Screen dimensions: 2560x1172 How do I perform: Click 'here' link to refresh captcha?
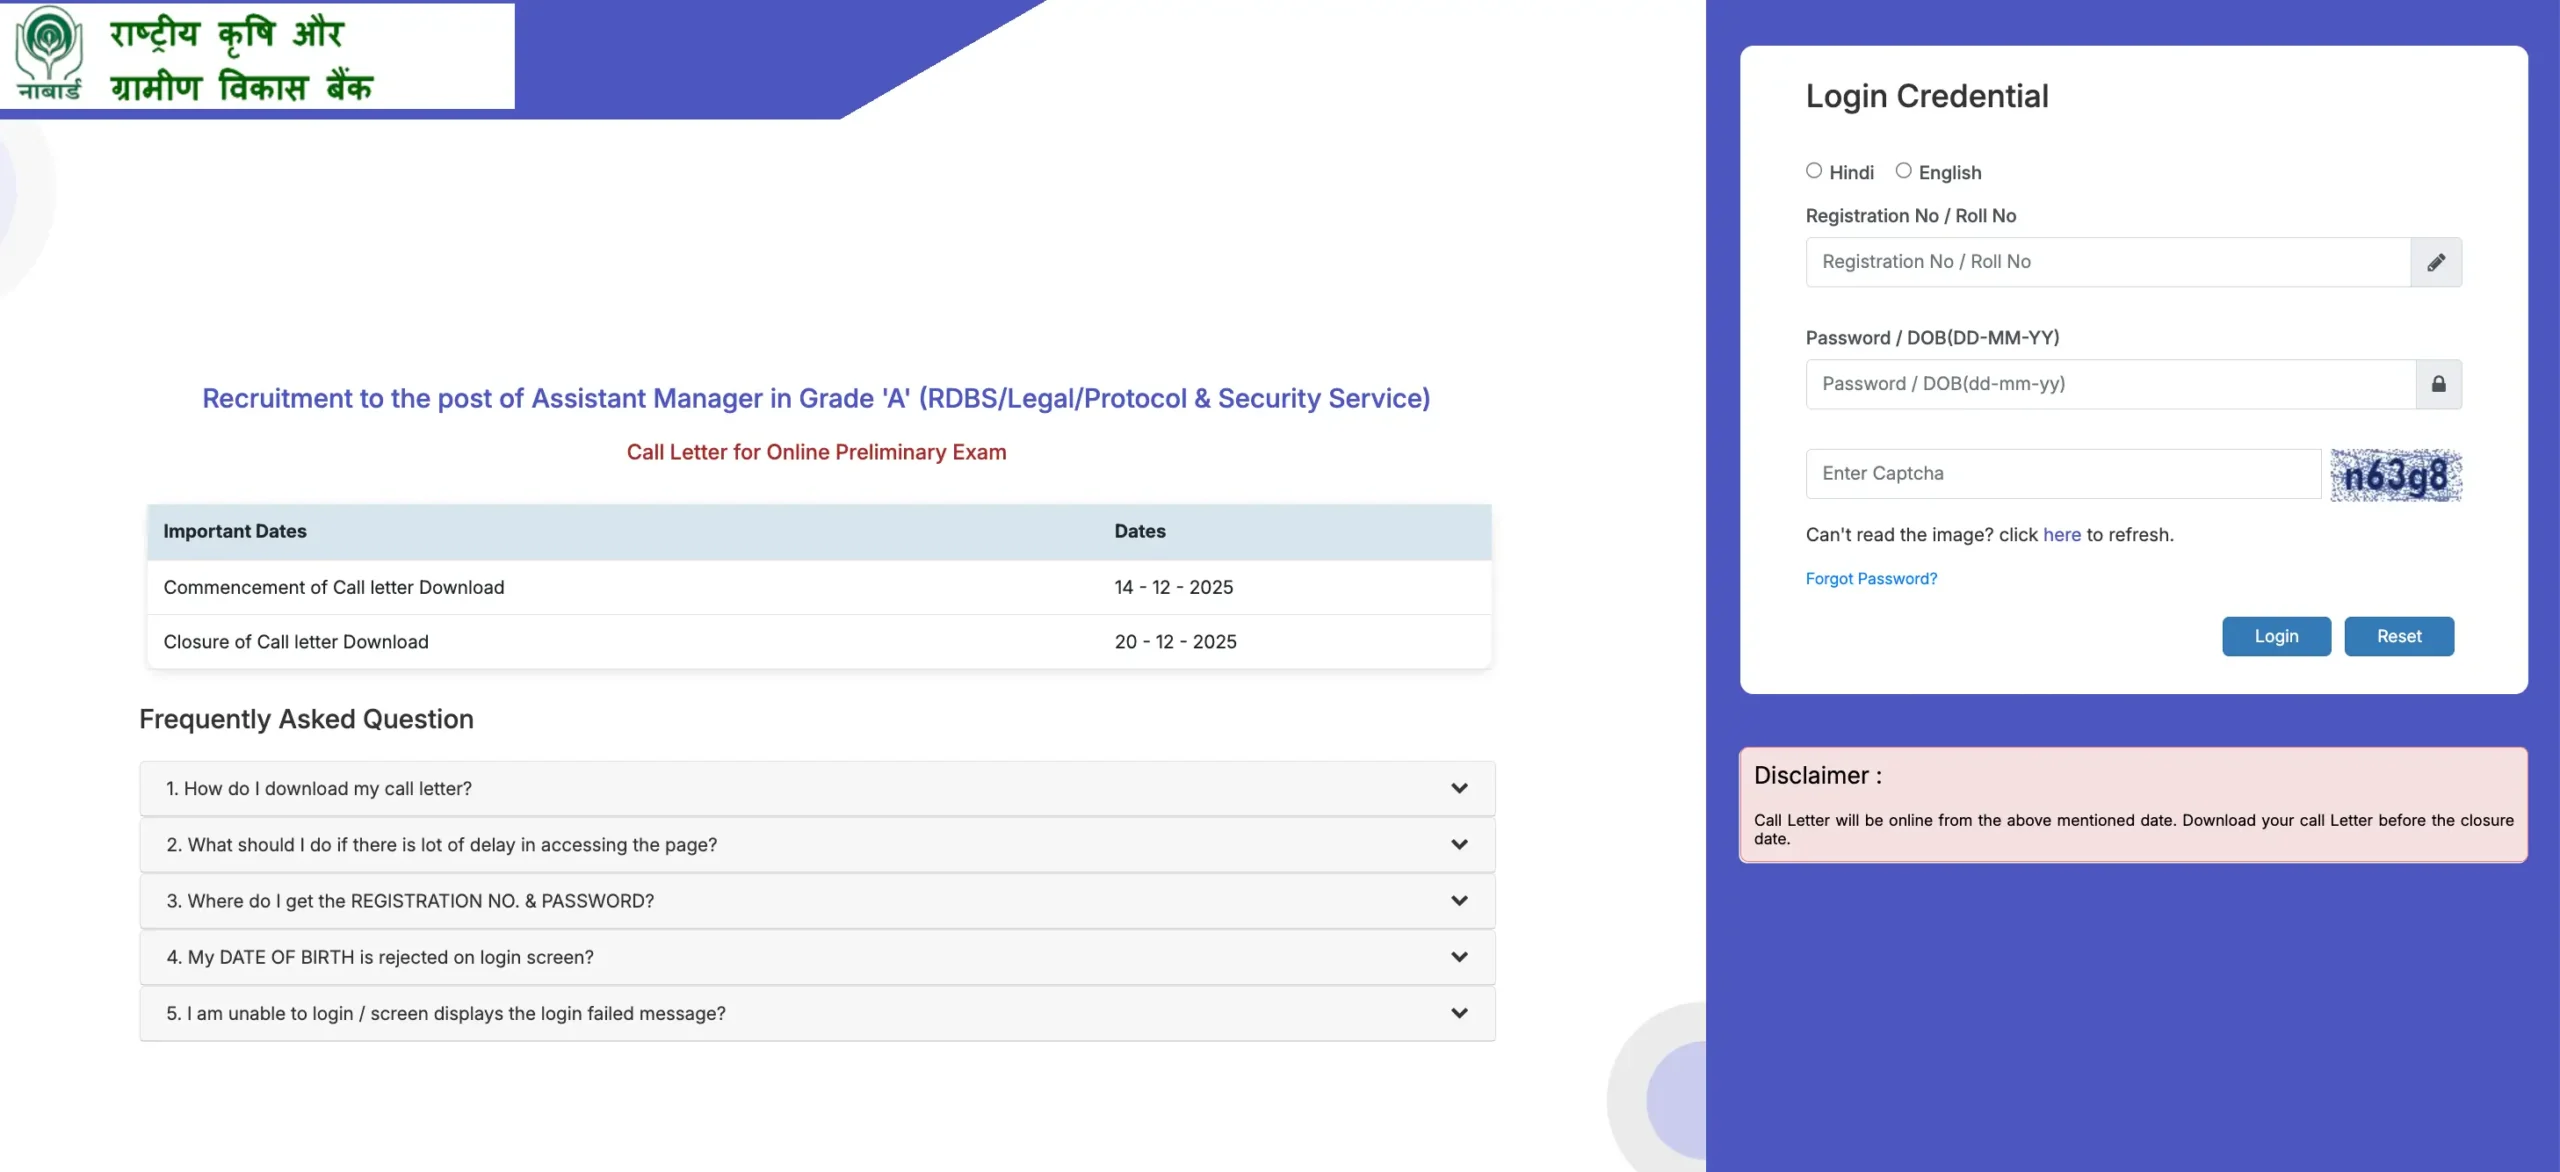pyautogui.click(x=2061, y=535)
